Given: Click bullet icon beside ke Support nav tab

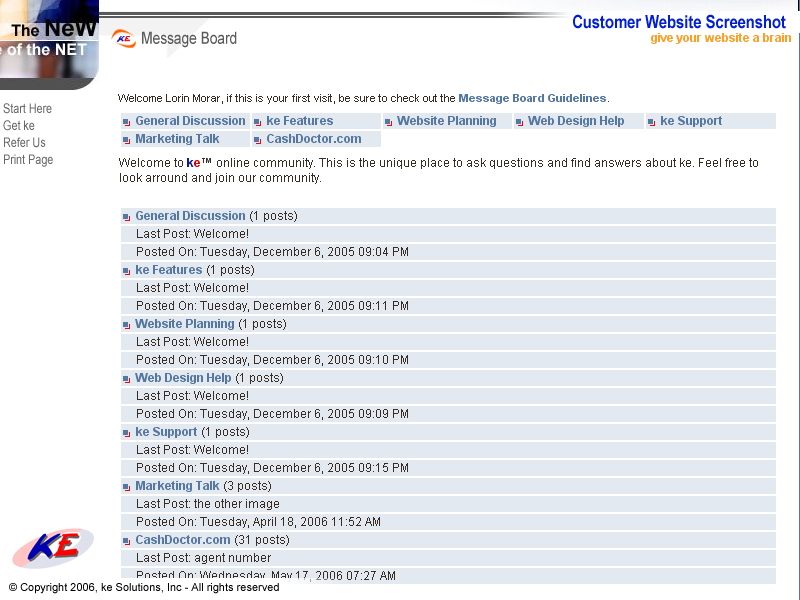Looking at the screenshot, I should (652, 122).
